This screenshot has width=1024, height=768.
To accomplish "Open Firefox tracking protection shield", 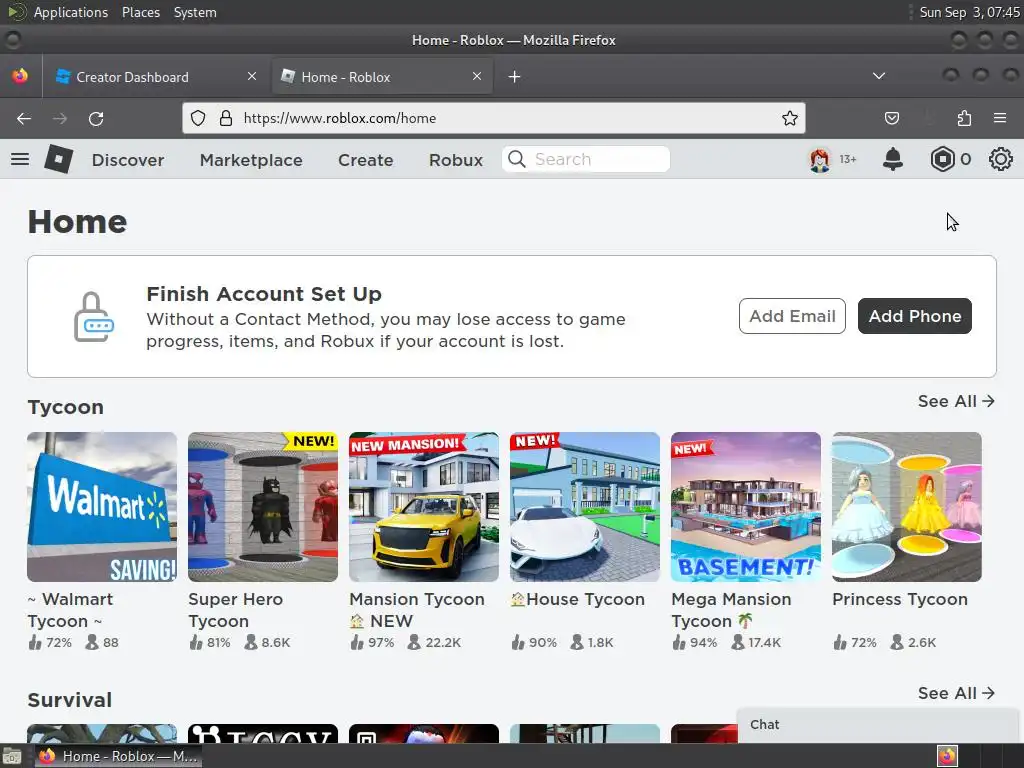I will click(198, 118).
